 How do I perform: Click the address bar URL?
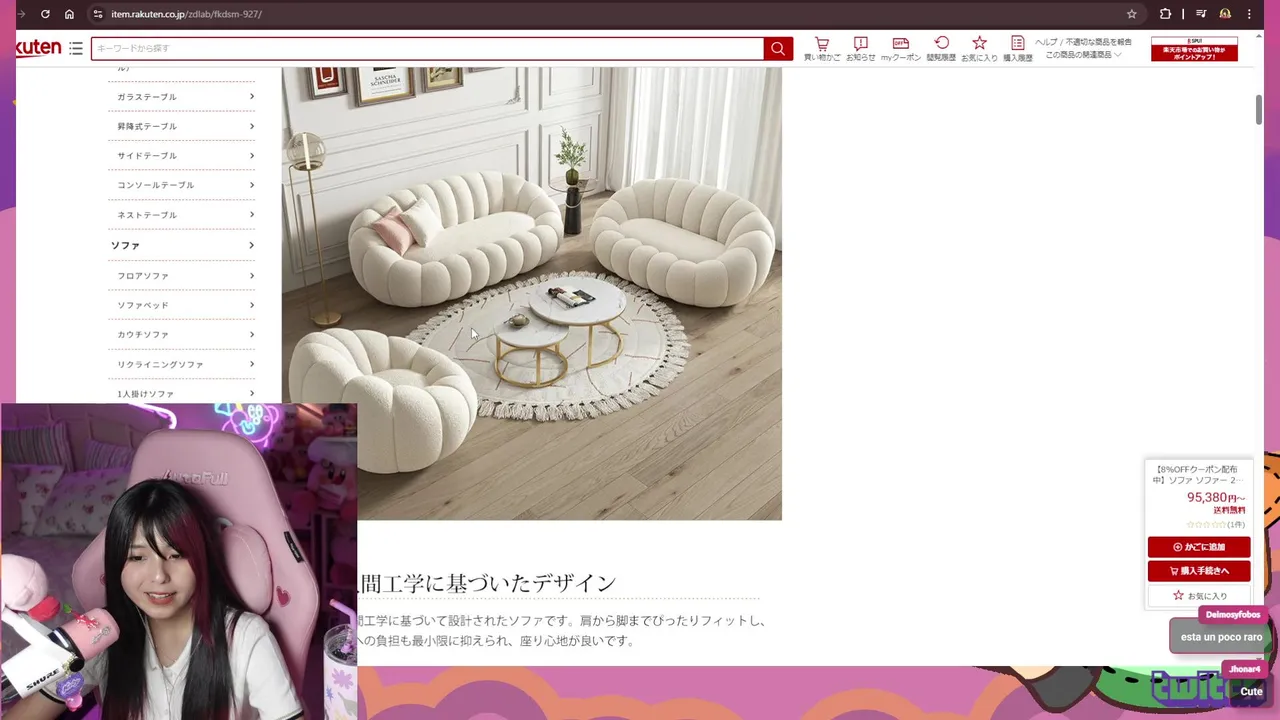(x=187, y=14)
